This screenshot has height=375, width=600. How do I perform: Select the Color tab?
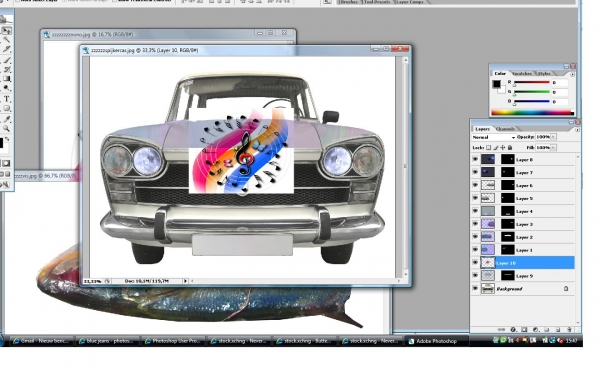coord(500,73)
